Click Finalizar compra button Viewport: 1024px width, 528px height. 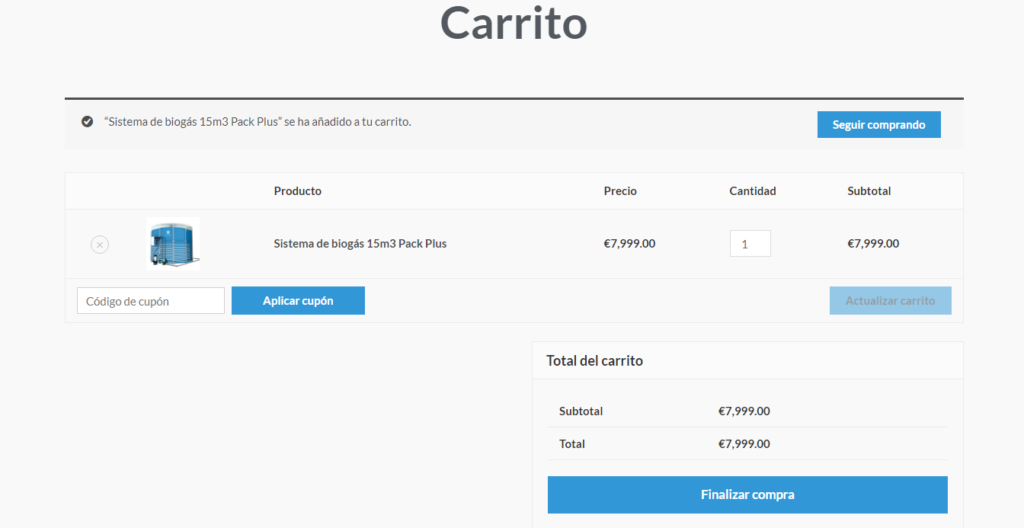click(x=747, y=495)
